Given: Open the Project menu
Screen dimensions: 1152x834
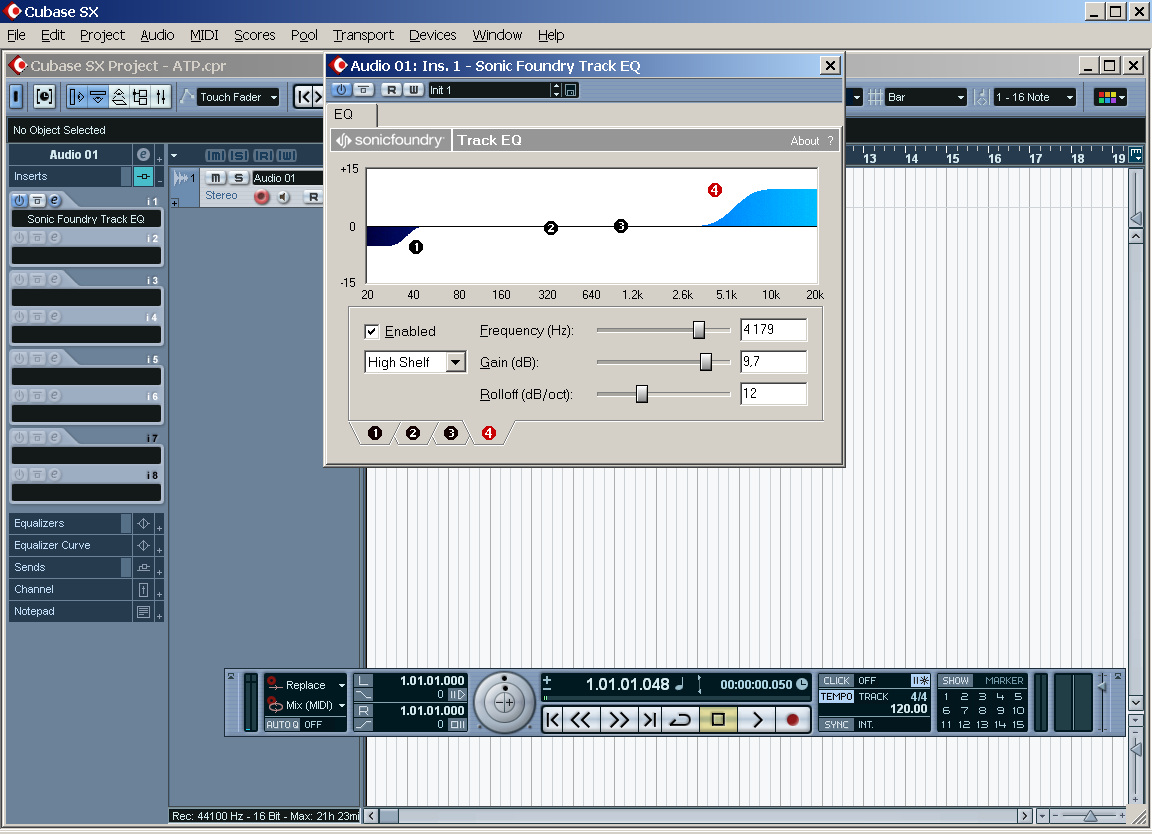Looking at the screenshot, I should 102,35.
